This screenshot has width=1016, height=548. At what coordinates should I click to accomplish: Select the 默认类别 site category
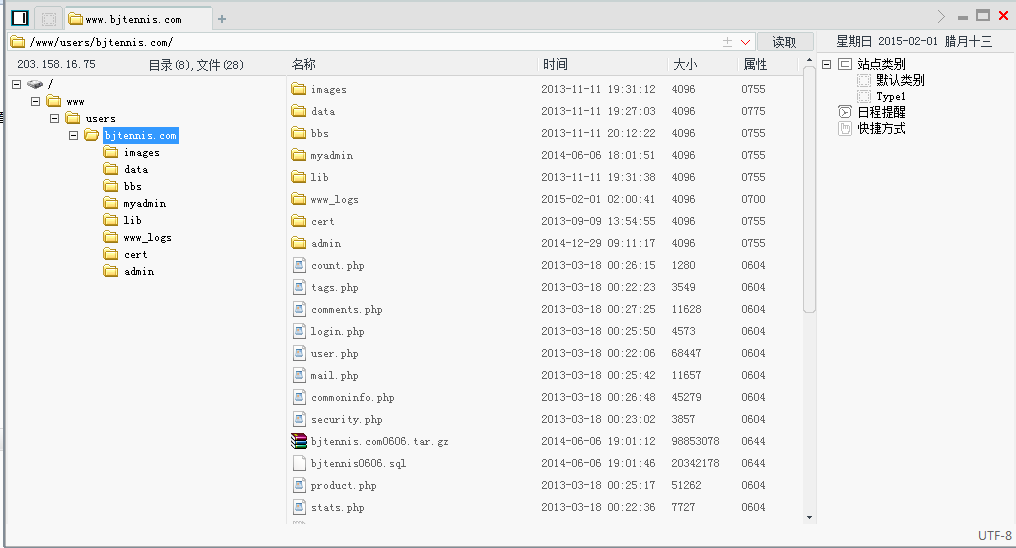[900, 80]
